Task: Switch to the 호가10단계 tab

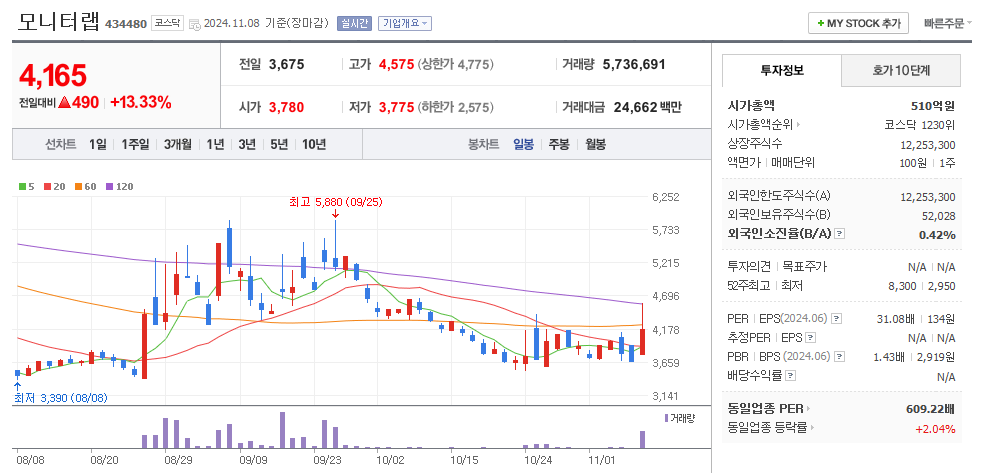Action: [901, 70]
